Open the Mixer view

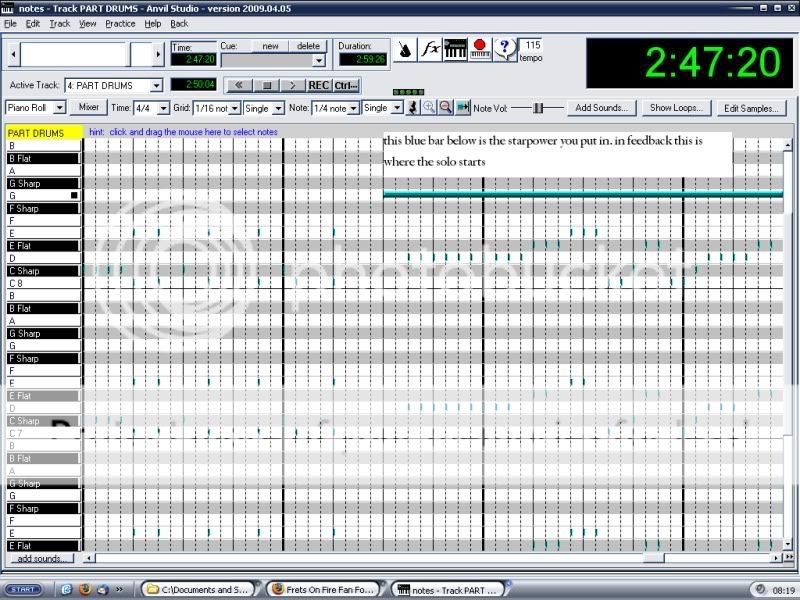(x=89, y=107)
